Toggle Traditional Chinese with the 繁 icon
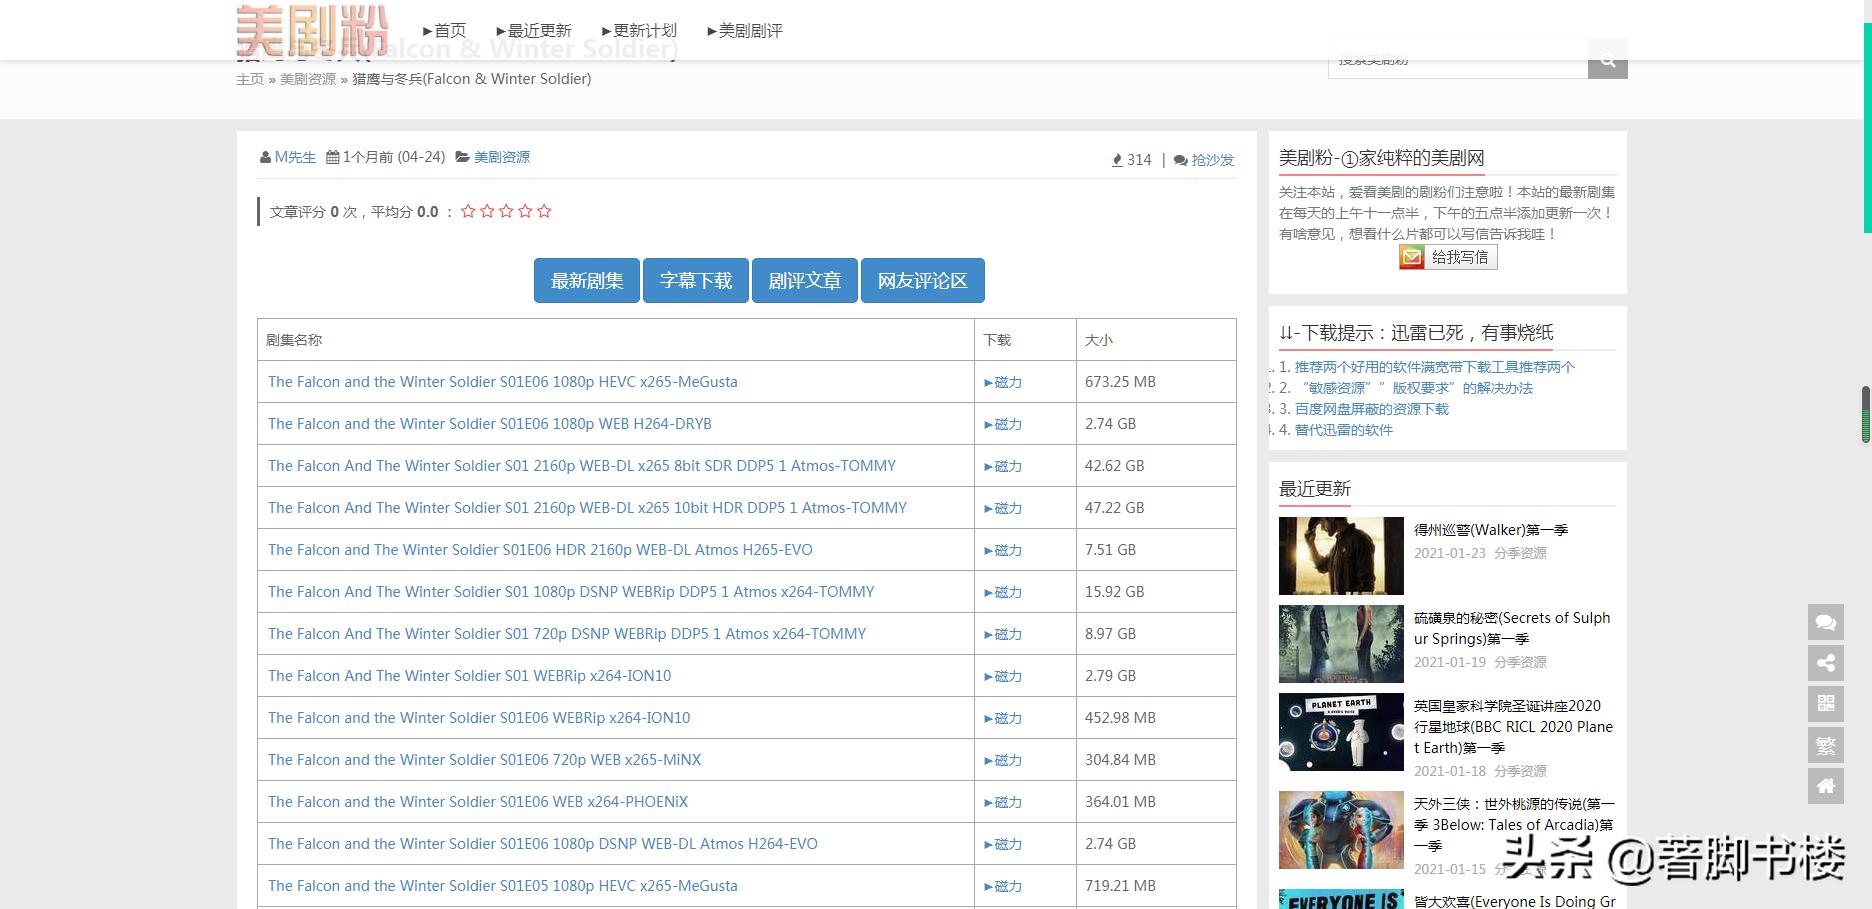Viewport: 1872px width, 909px height. click(1826, 745)
